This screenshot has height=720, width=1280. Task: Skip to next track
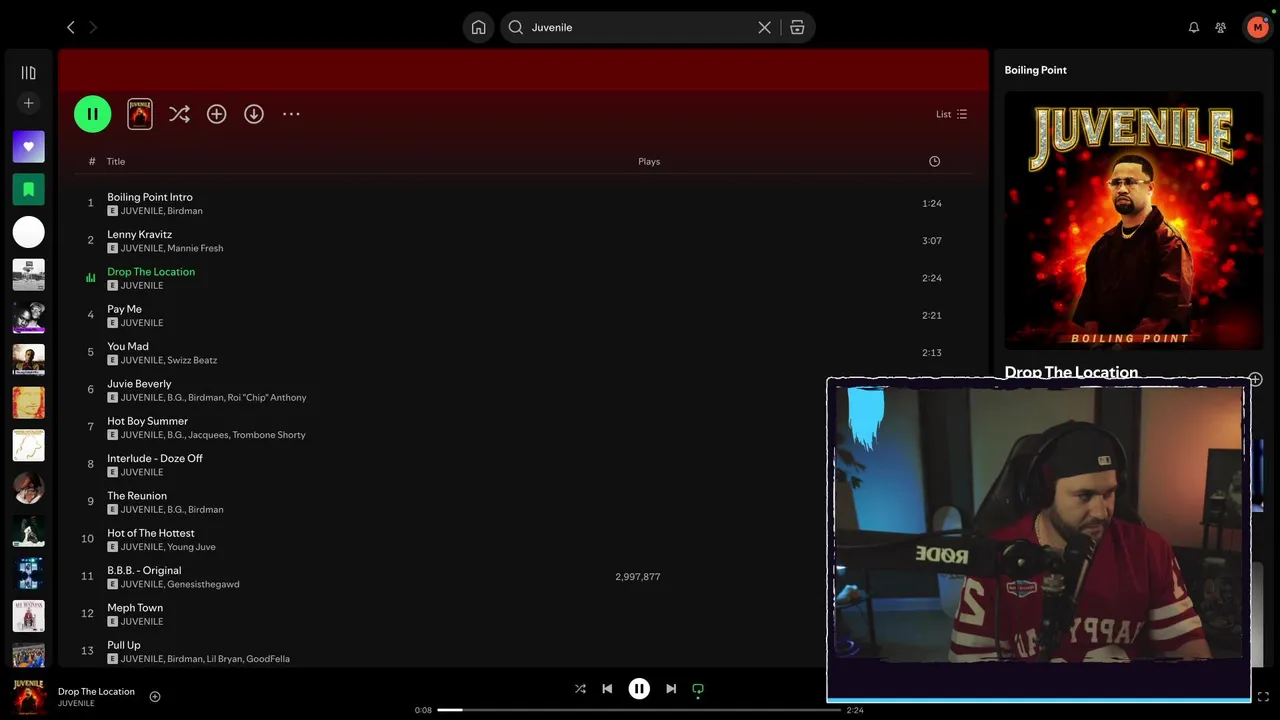click(x=671, y=688)
